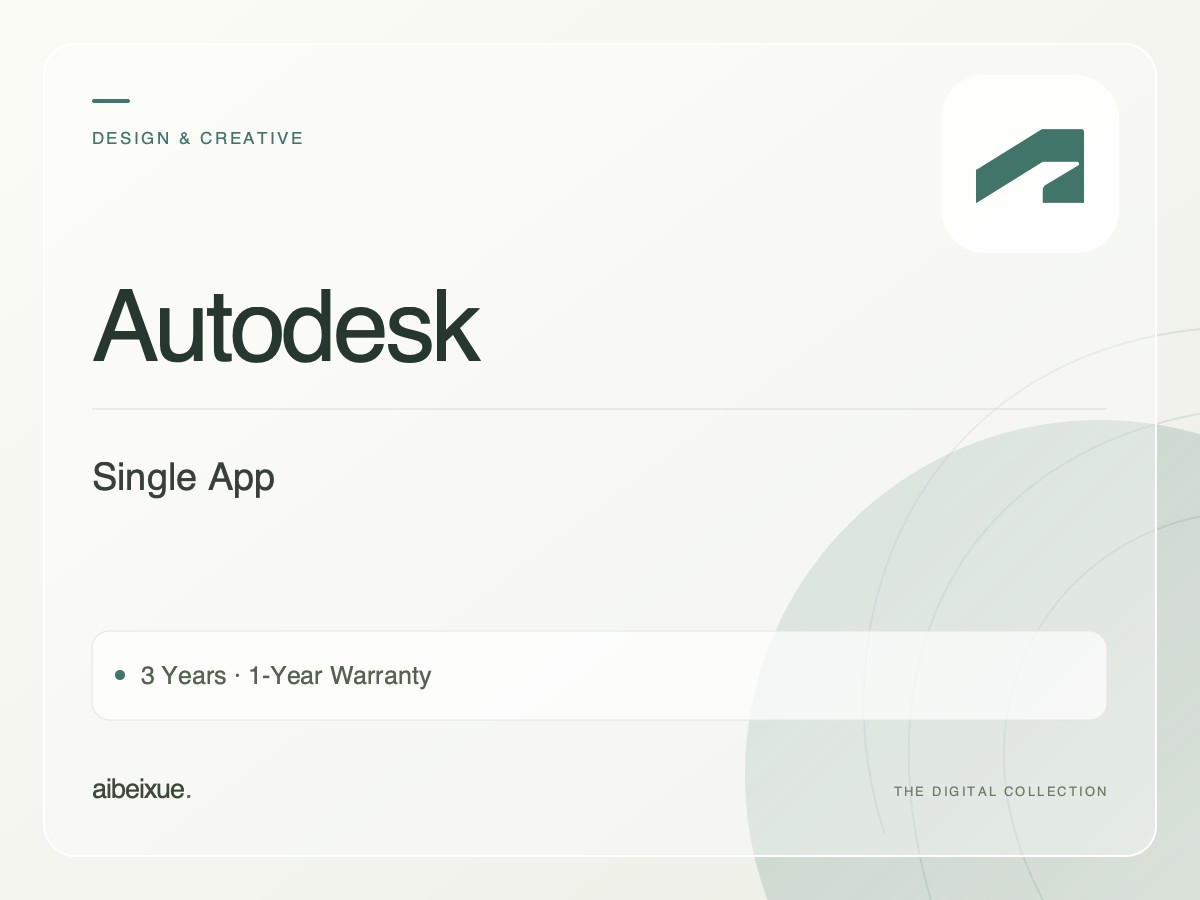Click the 'aibeixue.' brand name
Image resolution: width=1200 pixels, height=900 pixels.
tap(141, 789)
